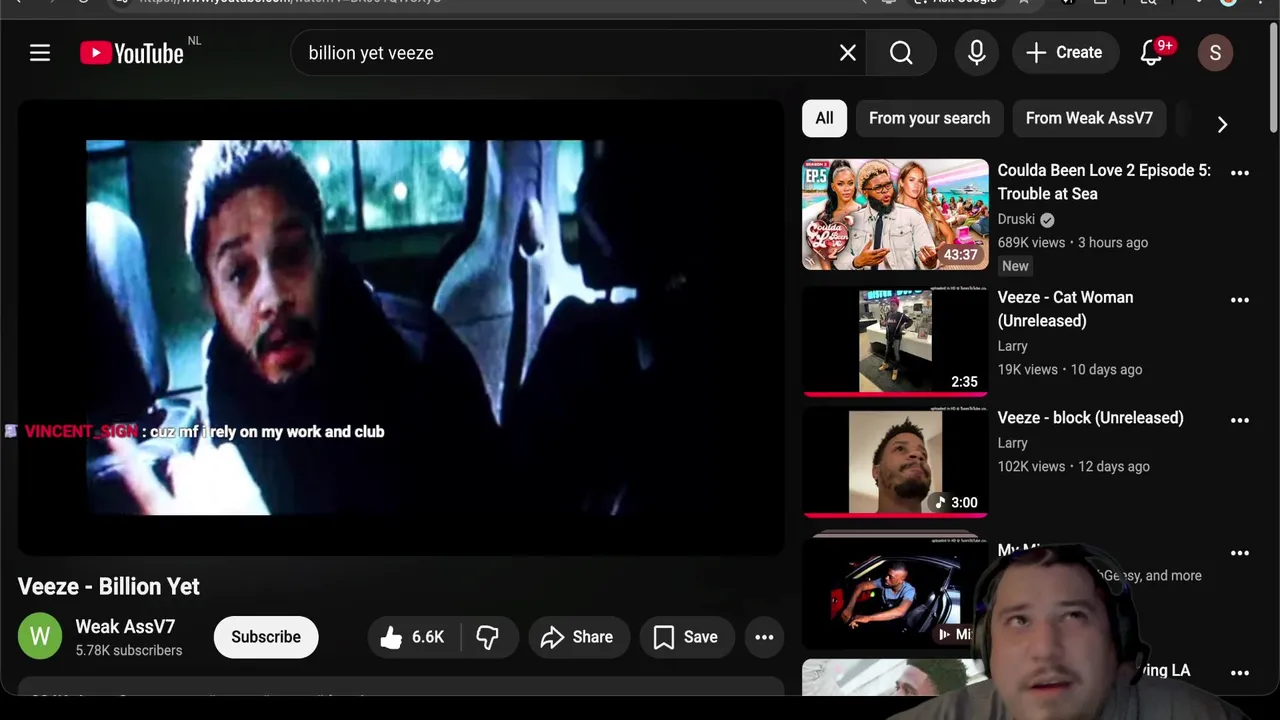Viewport: 1280px width, 720px height.
Task: Go to YouTube home via logo
Action: pyautogui.click(x=132, y=53)
